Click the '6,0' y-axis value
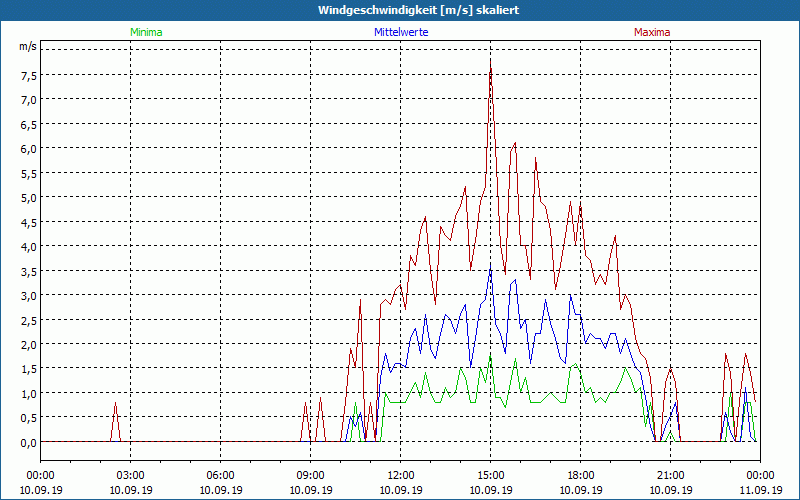 pos(29,149)
